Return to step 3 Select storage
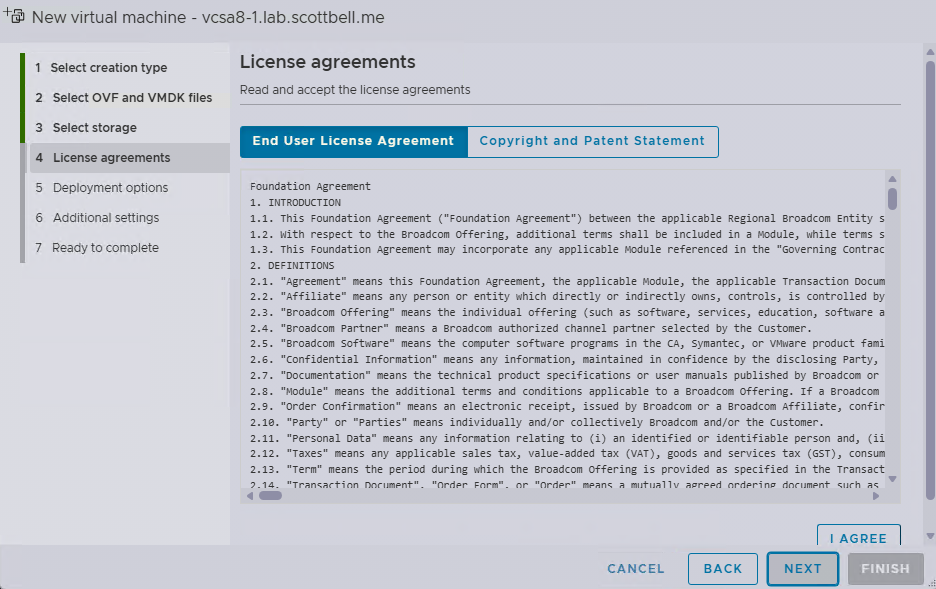This screenshot has width=936, height=589. point(95,128)
